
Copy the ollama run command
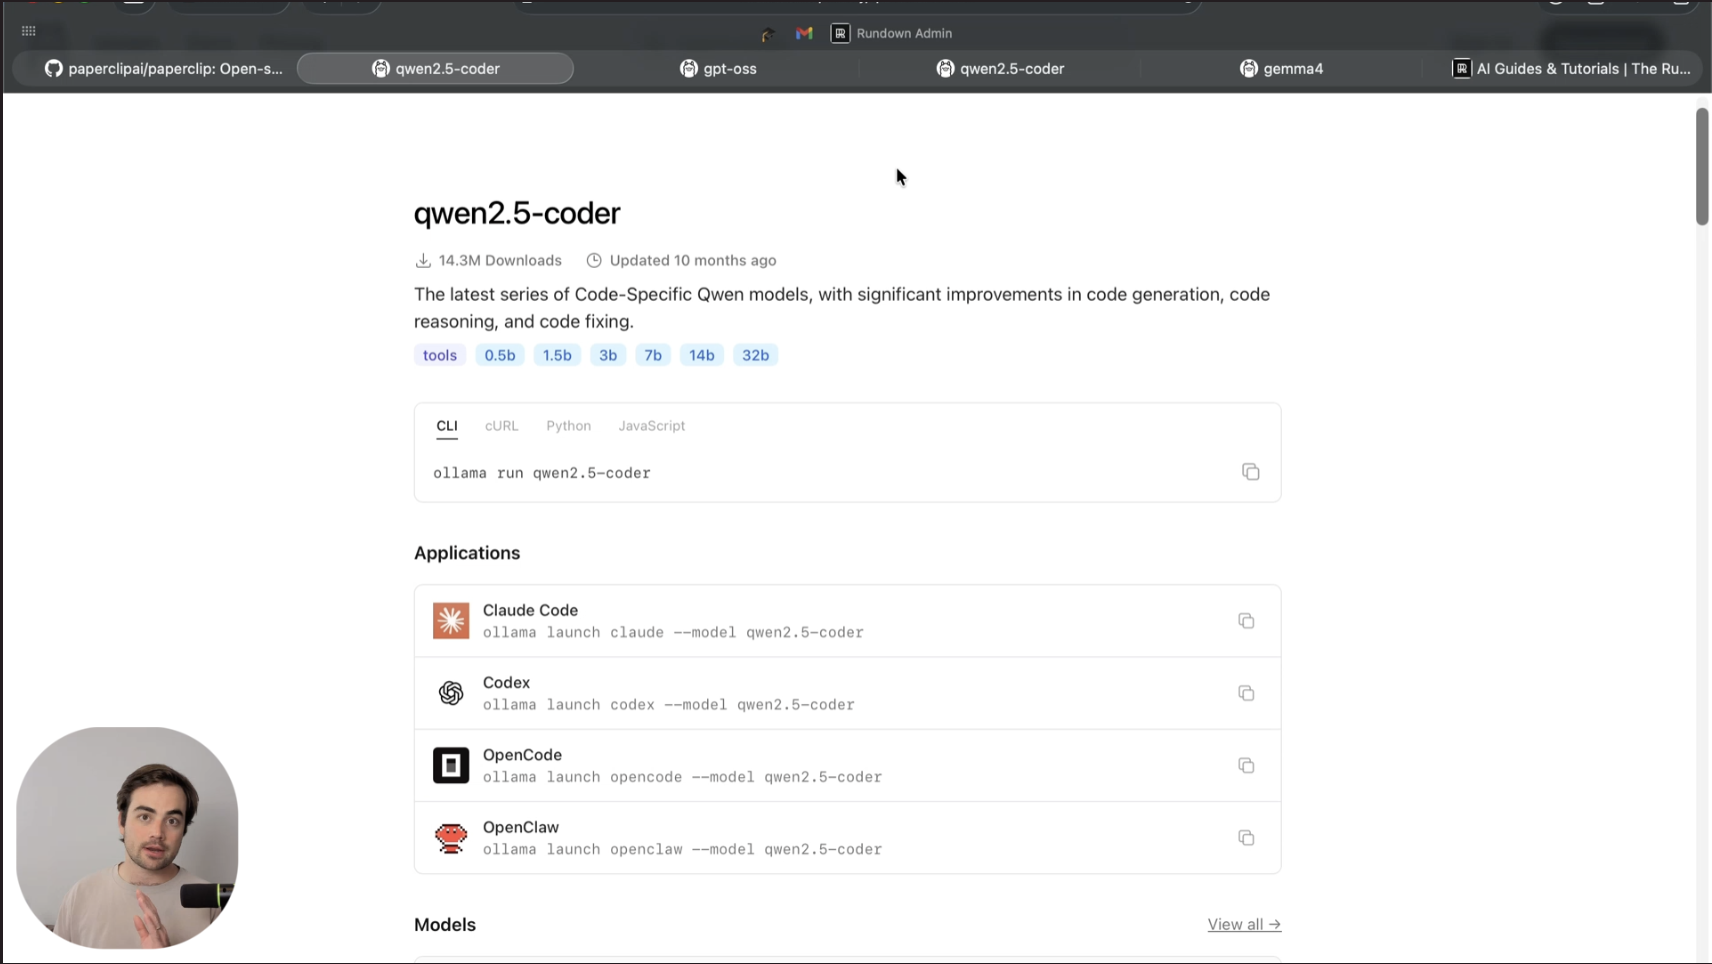click(1250, 471)
